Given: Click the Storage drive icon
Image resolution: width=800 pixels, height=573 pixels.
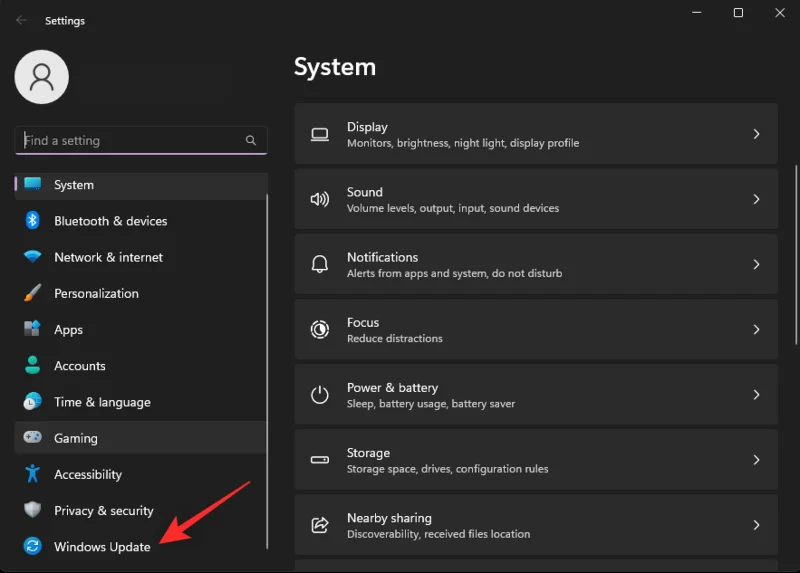Looking at the screenshot, I should pyautogui.click(x=320, y=460).
